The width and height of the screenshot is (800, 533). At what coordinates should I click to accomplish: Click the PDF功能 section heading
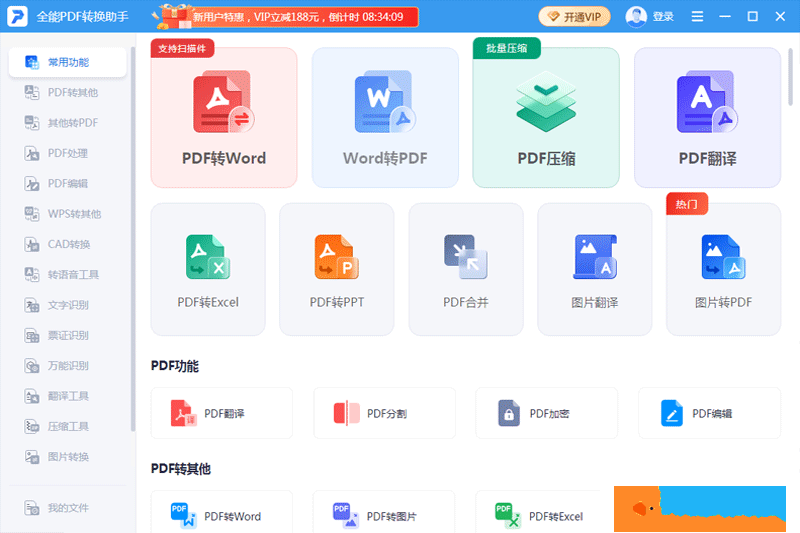pos(174,366)
